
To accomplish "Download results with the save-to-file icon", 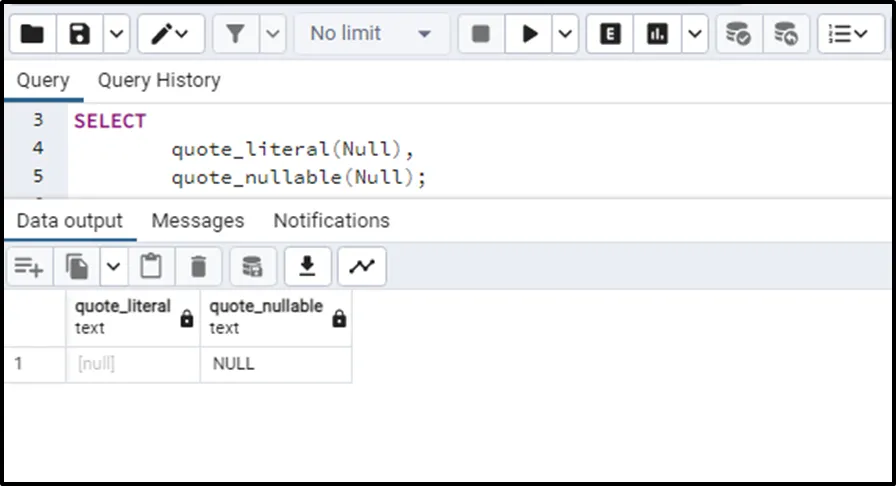I will (308, 267).
